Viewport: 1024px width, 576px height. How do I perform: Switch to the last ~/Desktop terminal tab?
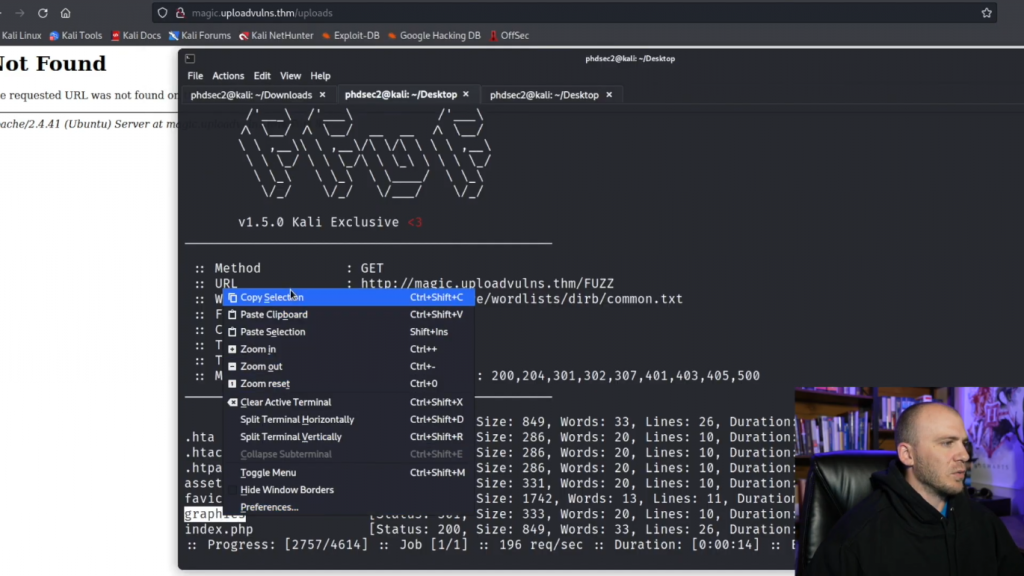pyautogui.click(x=544, y=95)
